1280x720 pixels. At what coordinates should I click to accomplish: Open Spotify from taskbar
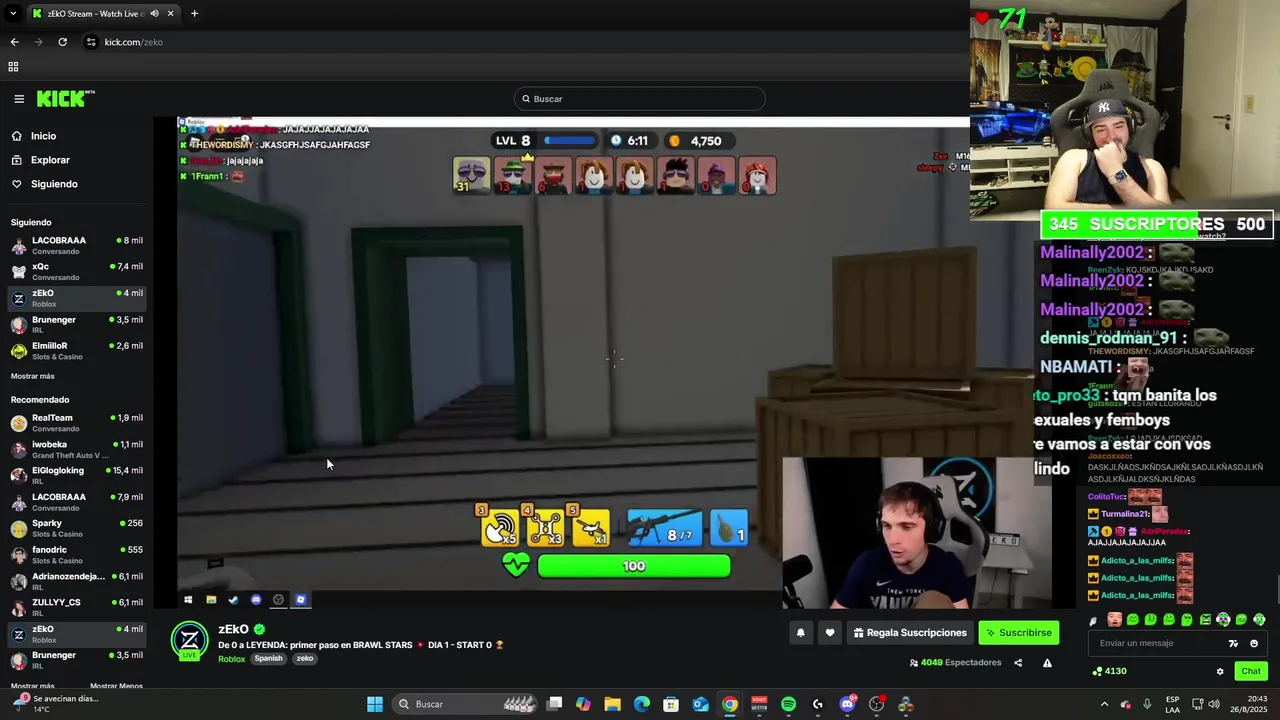[x=788, y=704]
